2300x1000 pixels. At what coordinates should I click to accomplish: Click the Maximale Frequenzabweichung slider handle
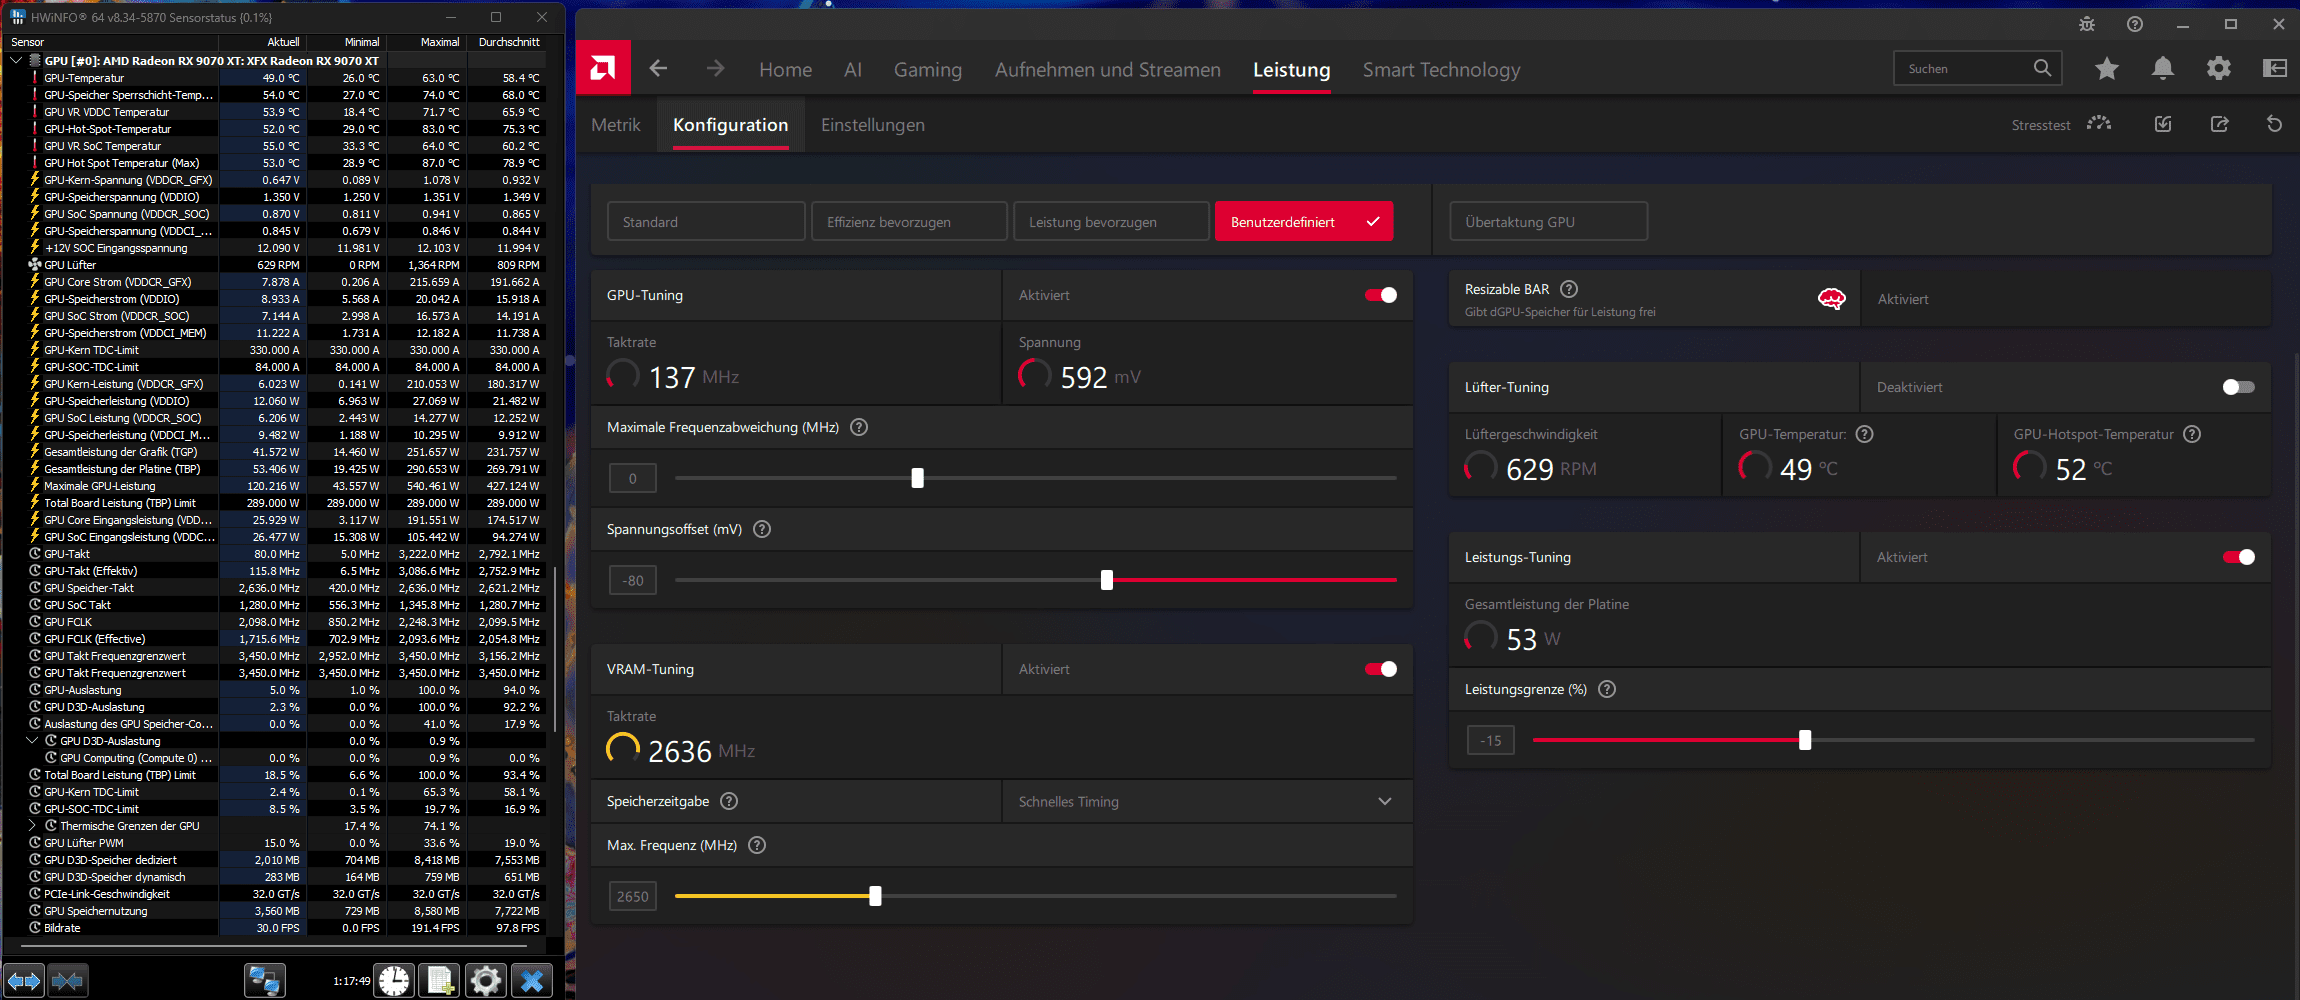point(917,478)
